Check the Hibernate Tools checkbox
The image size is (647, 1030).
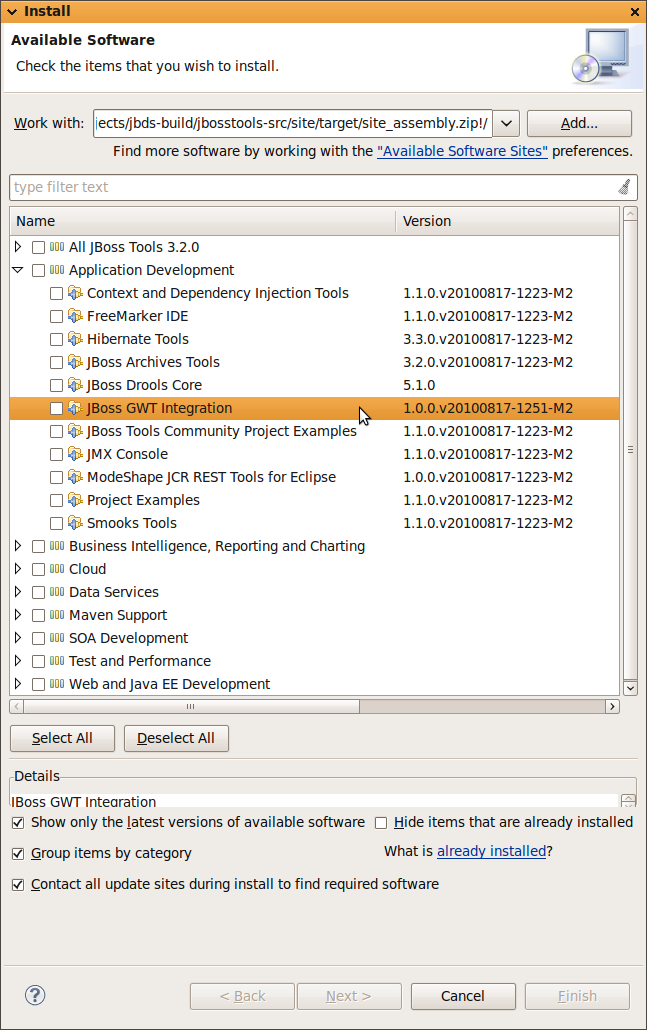coord(56,340)
